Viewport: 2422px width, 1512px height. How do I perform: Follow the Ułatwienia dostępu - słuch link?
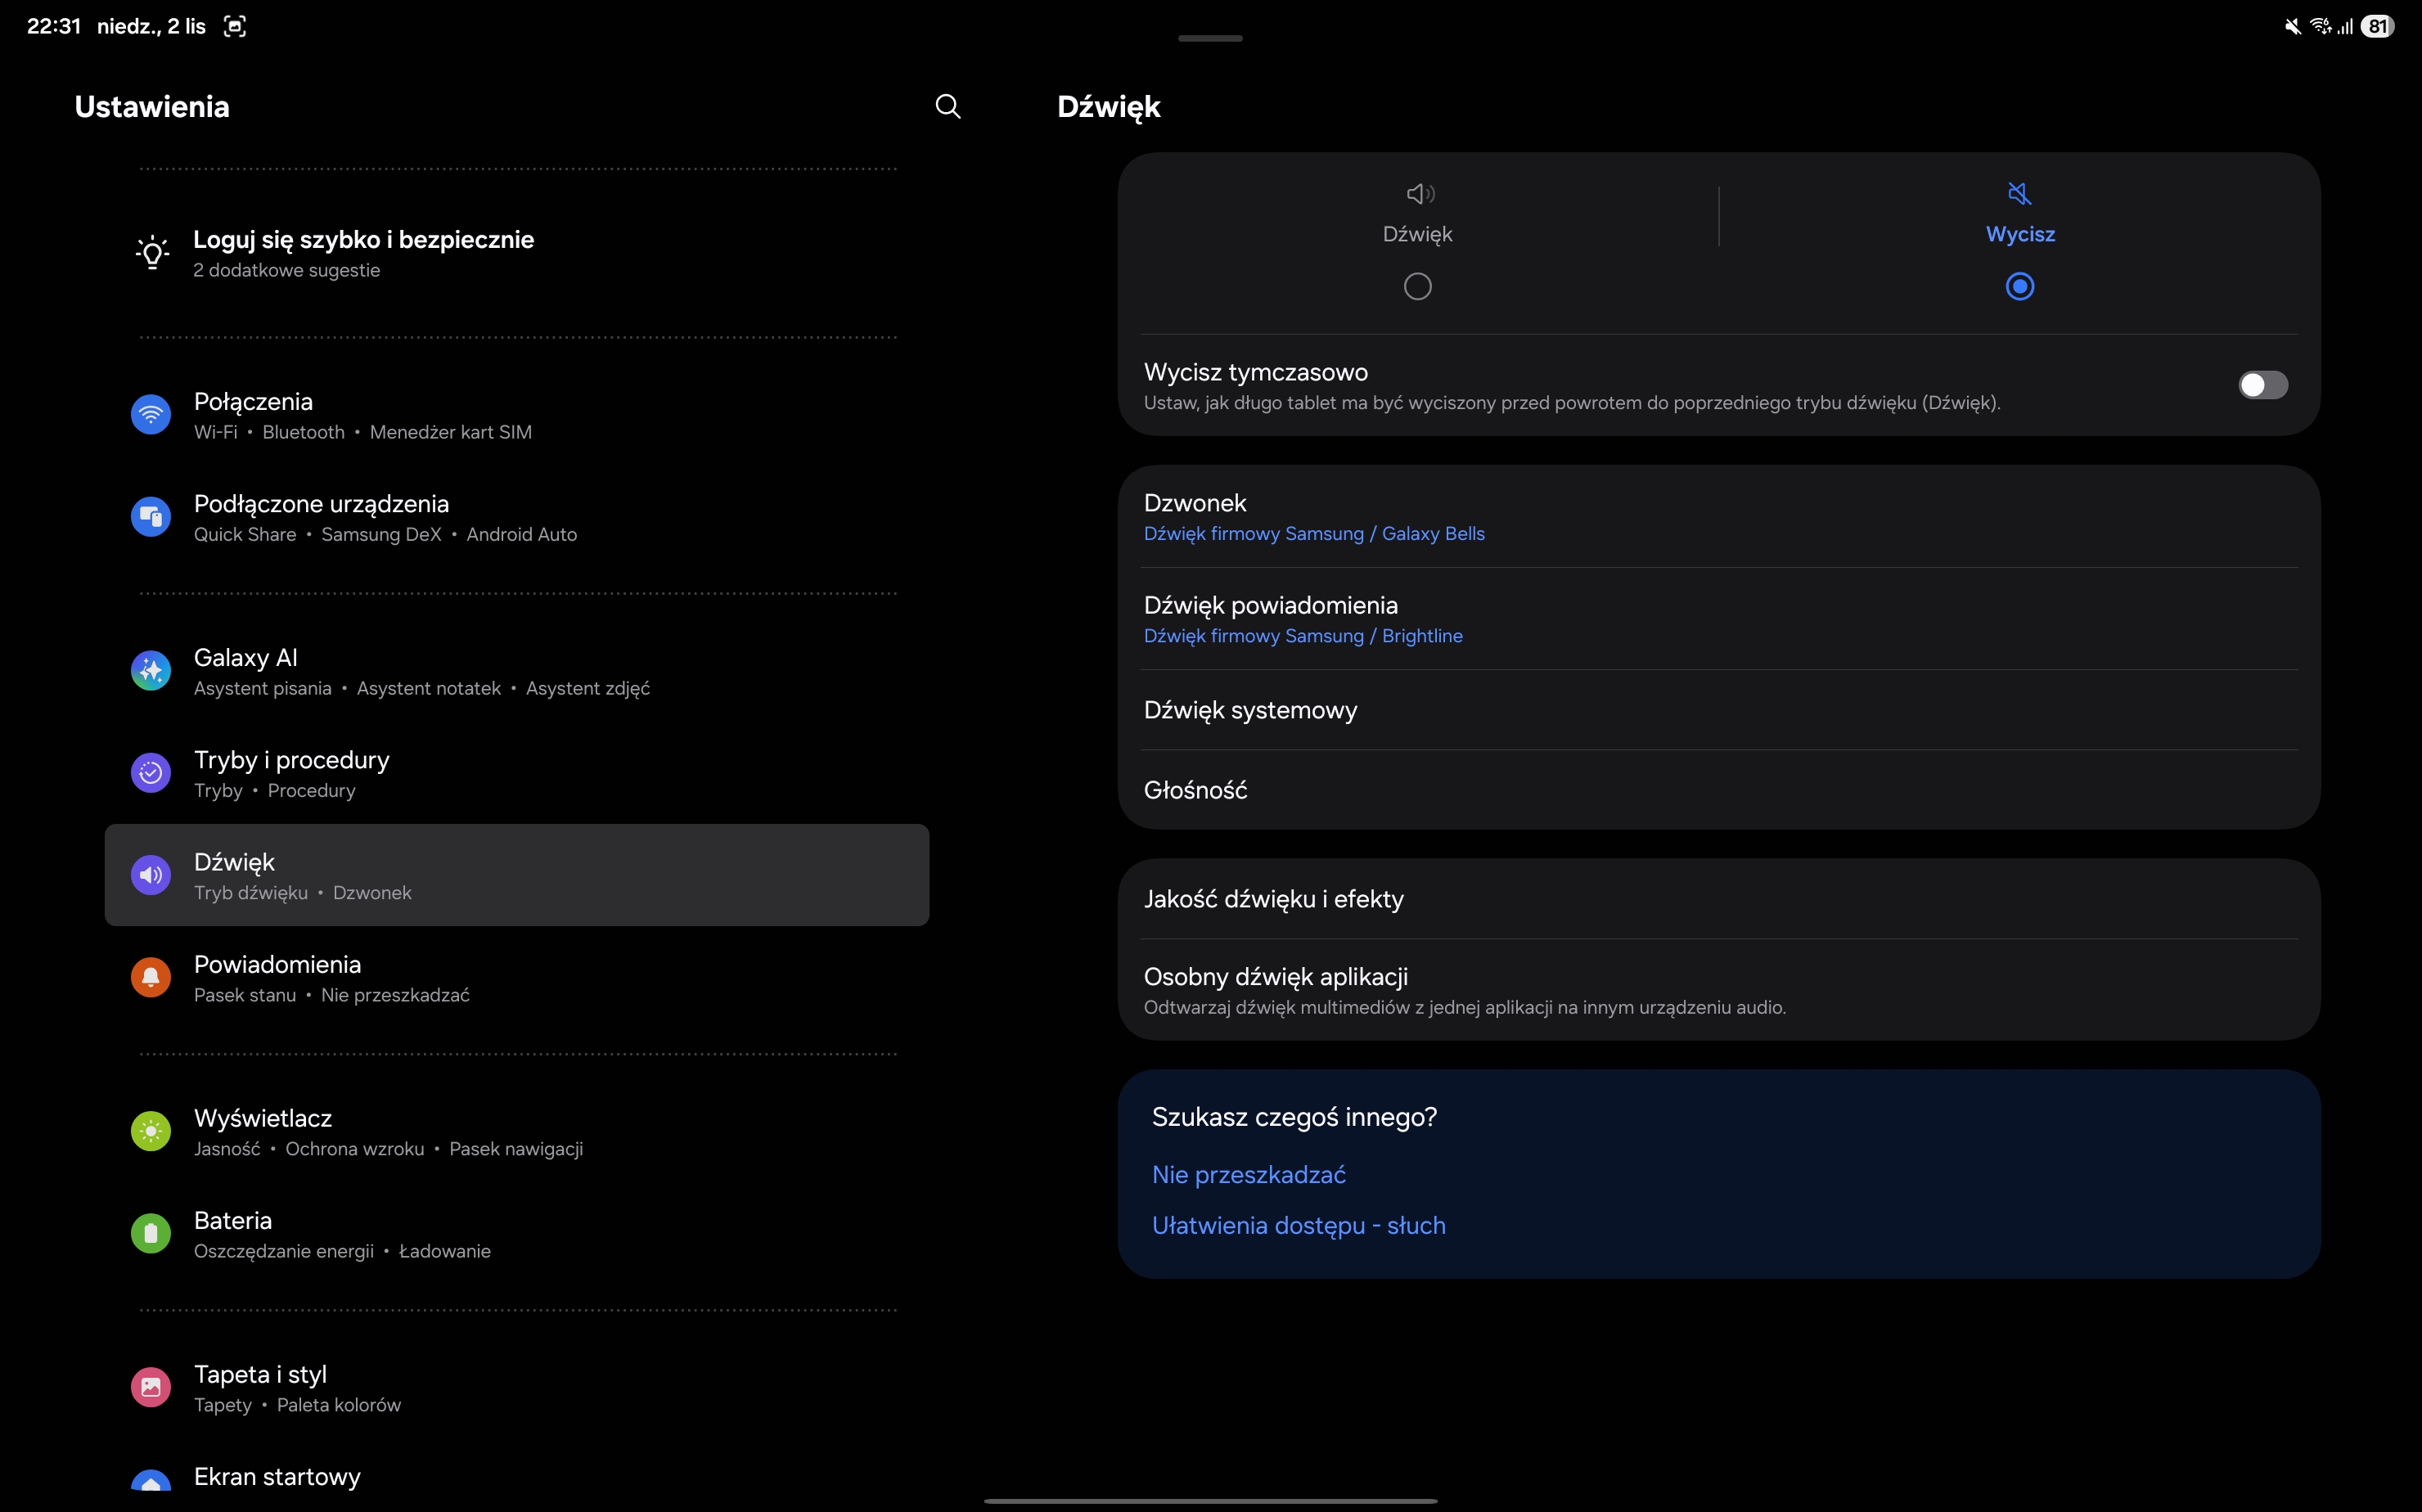(x=1298, y=1226)
